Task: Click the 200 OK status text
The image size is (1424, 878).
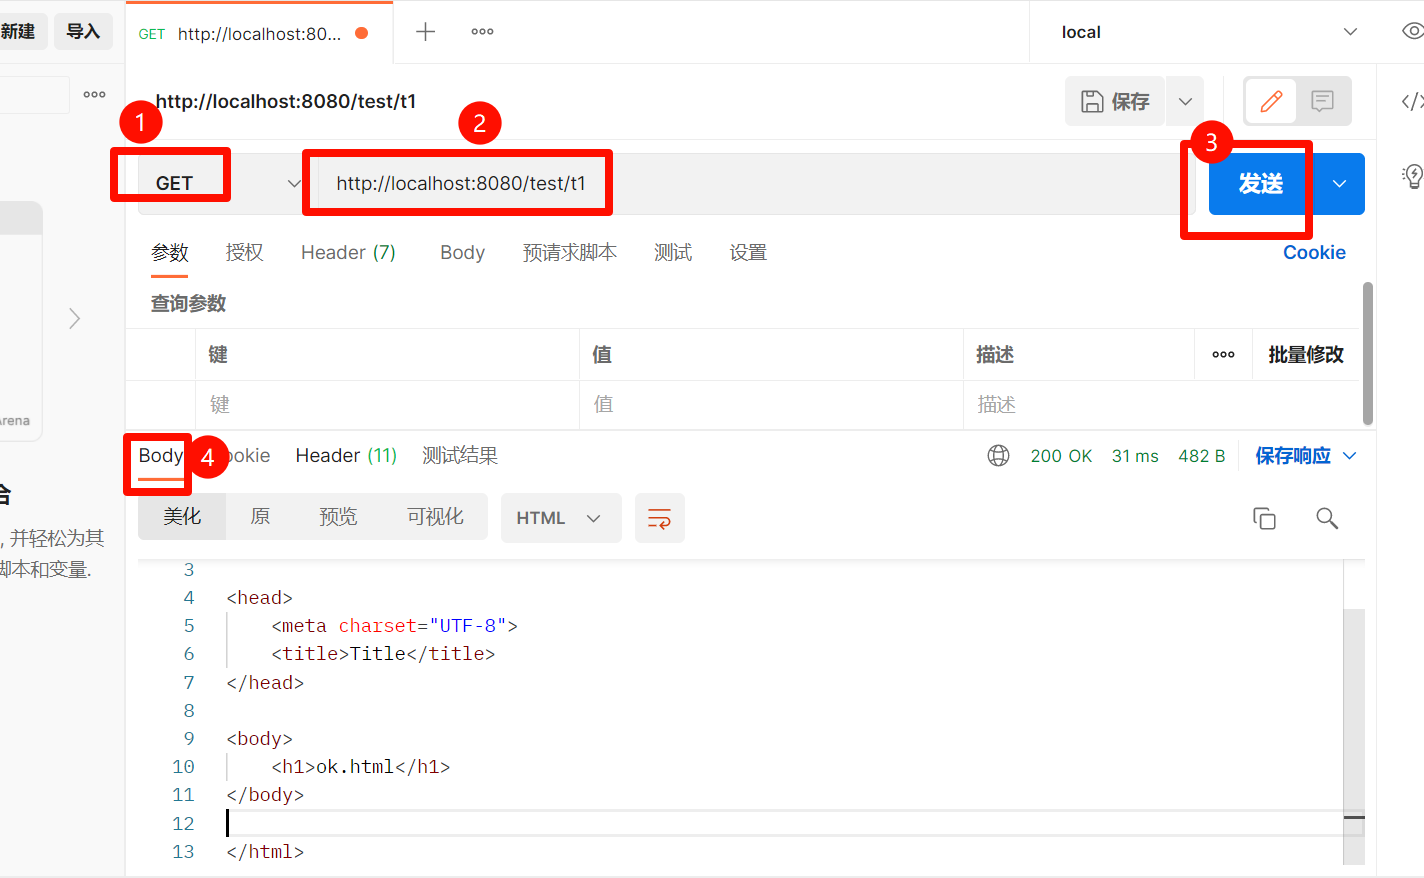Action: pos(1061,456)
